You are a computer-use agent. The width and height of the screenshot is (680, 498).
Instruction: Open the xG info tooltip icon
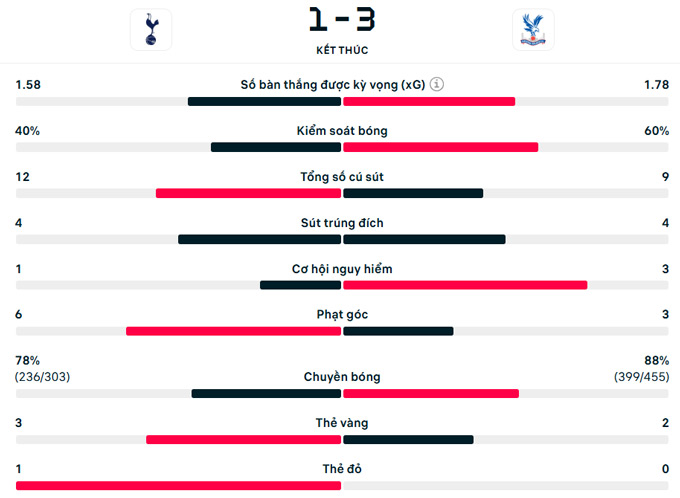pyautogui.click(x=437, y=85)
